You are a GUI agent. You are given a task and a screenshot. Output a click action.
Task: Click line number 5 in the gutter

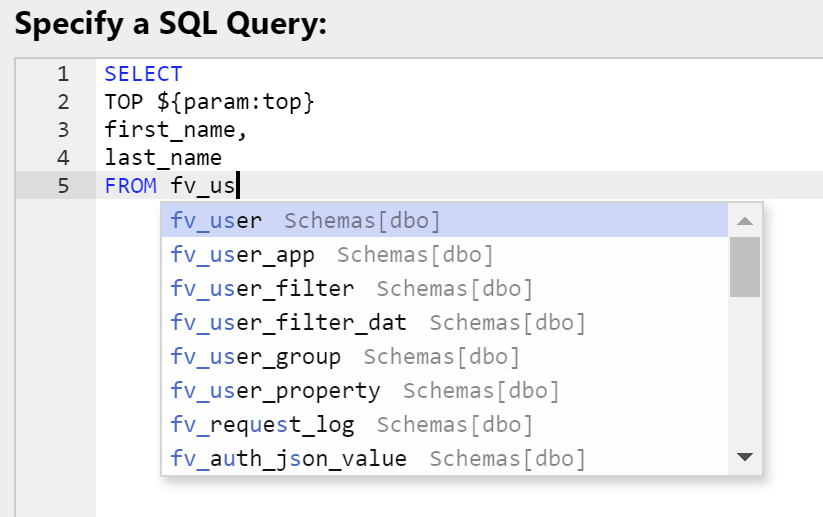click(63, 186)
